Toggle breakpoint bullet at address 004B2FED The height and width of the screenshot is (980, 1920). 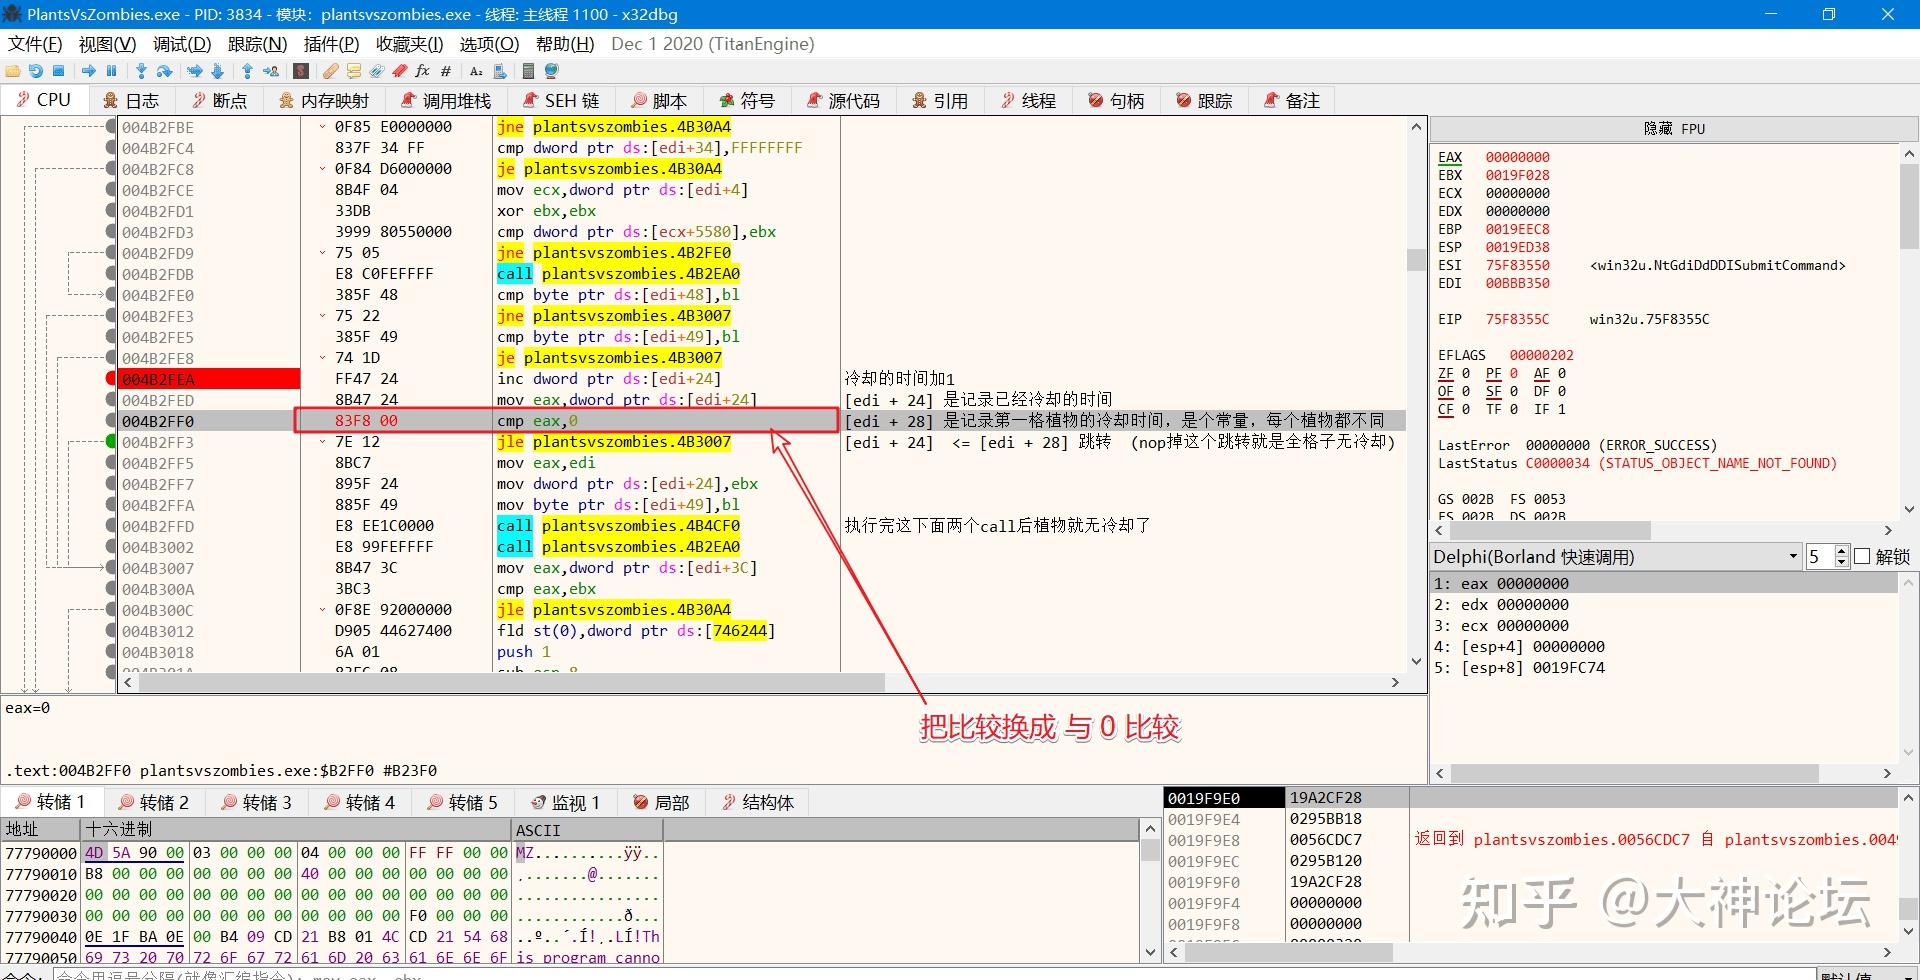[111, 400]
